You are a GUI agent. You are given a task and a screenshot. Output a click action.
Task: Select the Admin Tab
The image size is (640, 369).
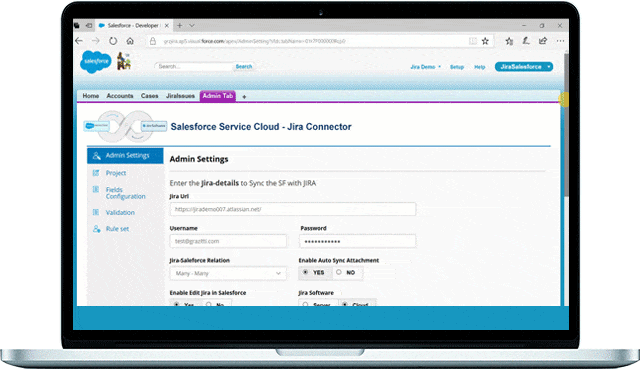click(218, 96)
